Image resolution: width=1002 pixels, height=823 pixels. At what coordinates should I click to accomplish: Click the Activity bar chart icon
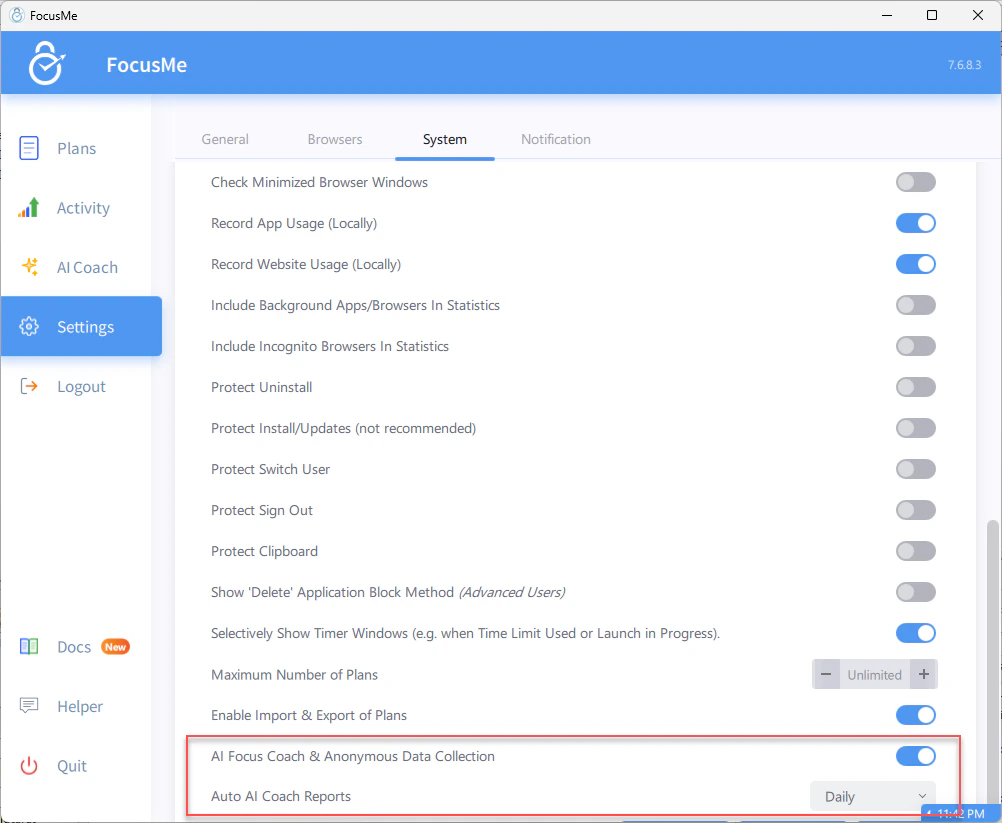29,208
